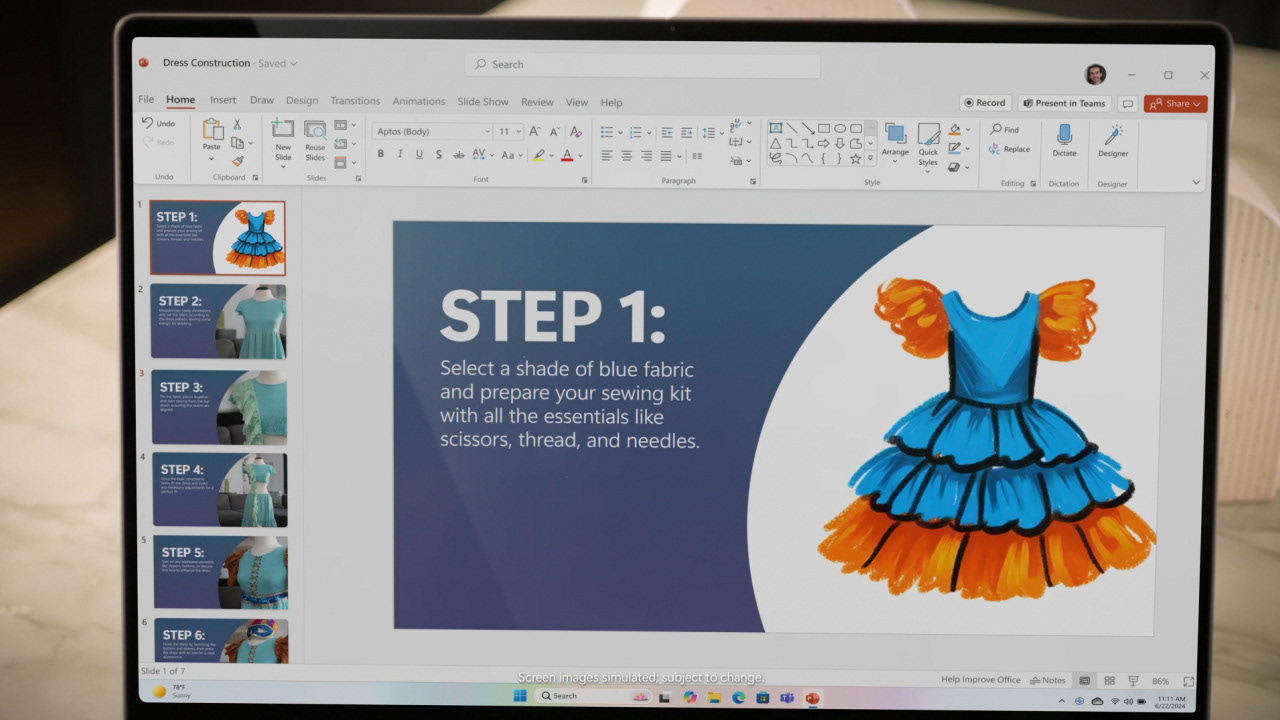1280x720 pixels.
Task: Expand the New Slide dropdown arrow
Action: (x=283, y=165)
